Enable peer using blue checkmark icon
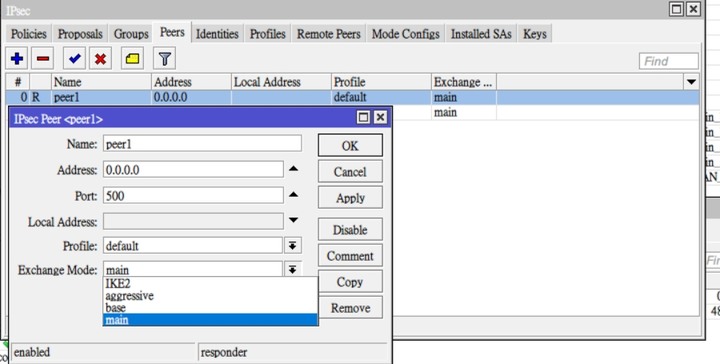Image resolution: width=720 pixels, height=364 pixels. coord(74,58)
